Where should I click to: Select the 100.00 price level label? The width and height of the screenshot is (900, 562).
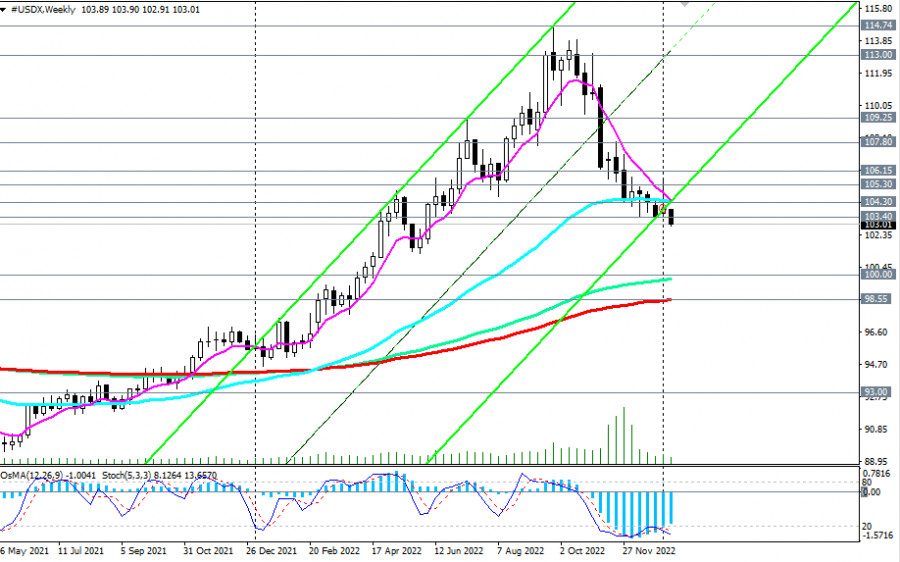pyautogui.click(x=878, y=274)
